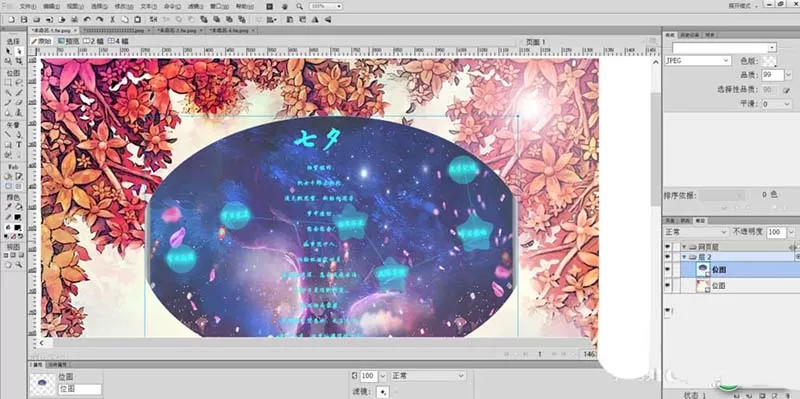Image resolution: width=800 pixels, height=399 pixels.
Task: Select the Eyedropper tool in colors section
Action: point(9,207)
